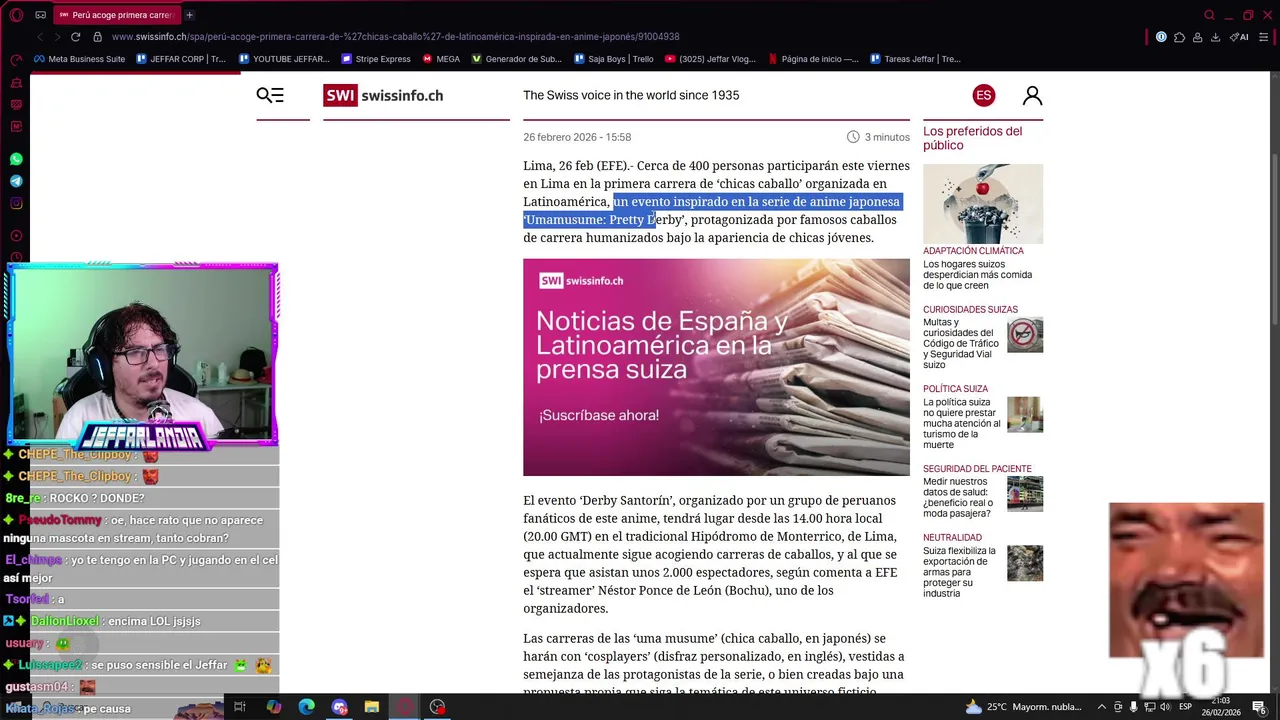Open WhatsApp in the Opera sidebar
Viewport: 1280px width, 720px height.
16,159
